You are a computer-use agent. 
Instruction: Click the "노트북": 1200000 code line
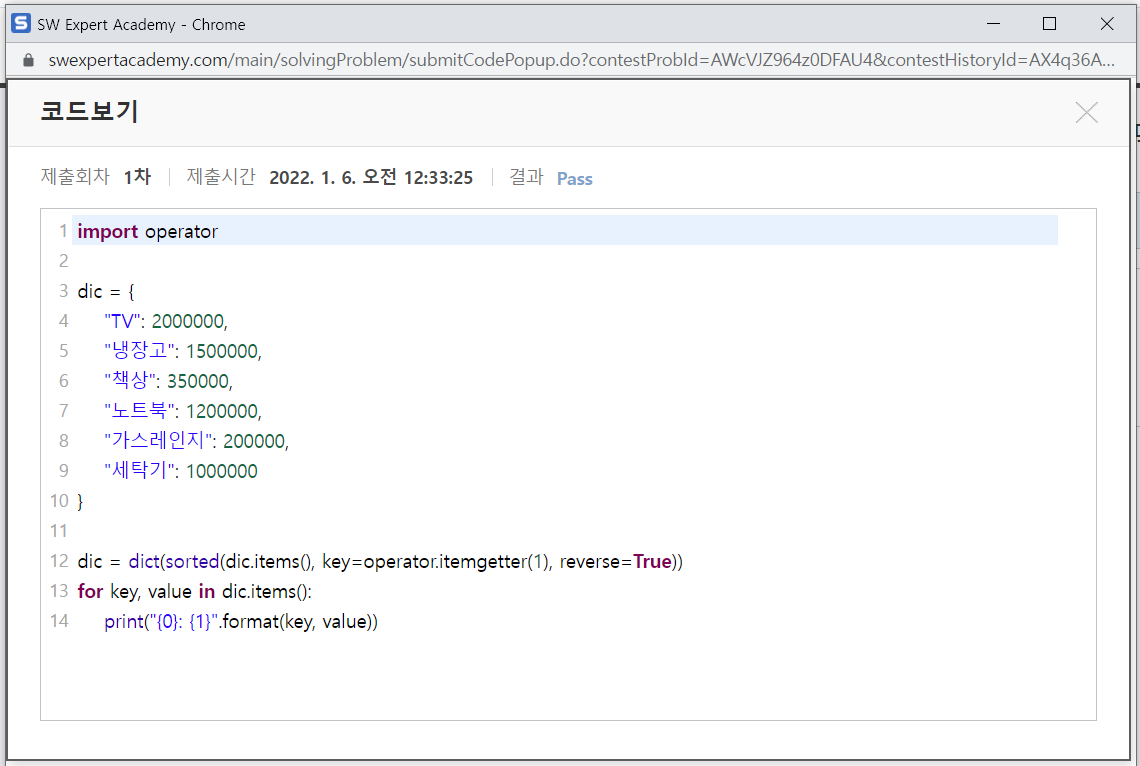pyautogui.click(x=182, y=411)
